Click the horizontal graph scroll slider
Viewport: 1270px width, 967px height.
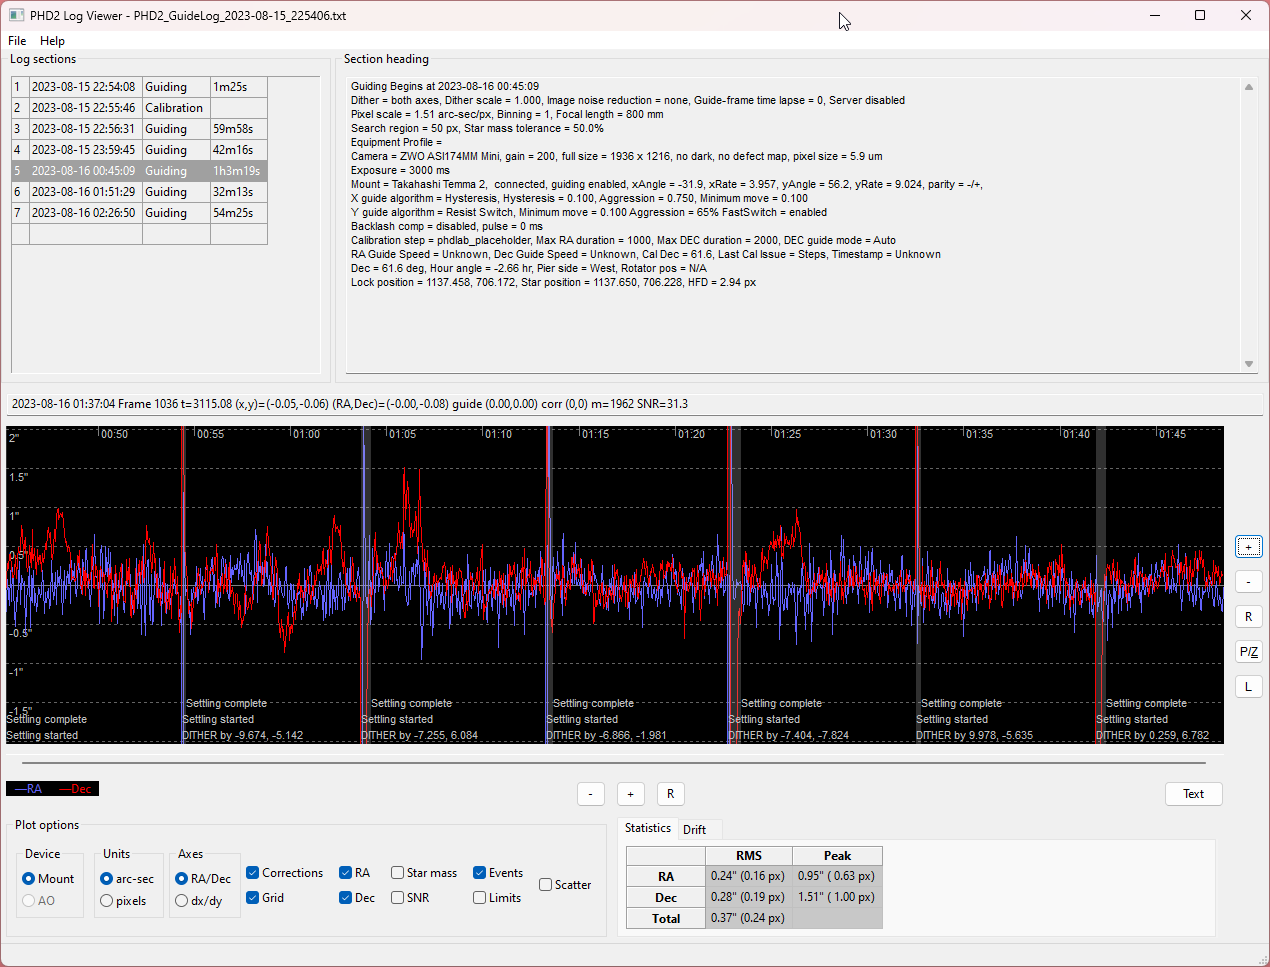(x=615, y=763)
